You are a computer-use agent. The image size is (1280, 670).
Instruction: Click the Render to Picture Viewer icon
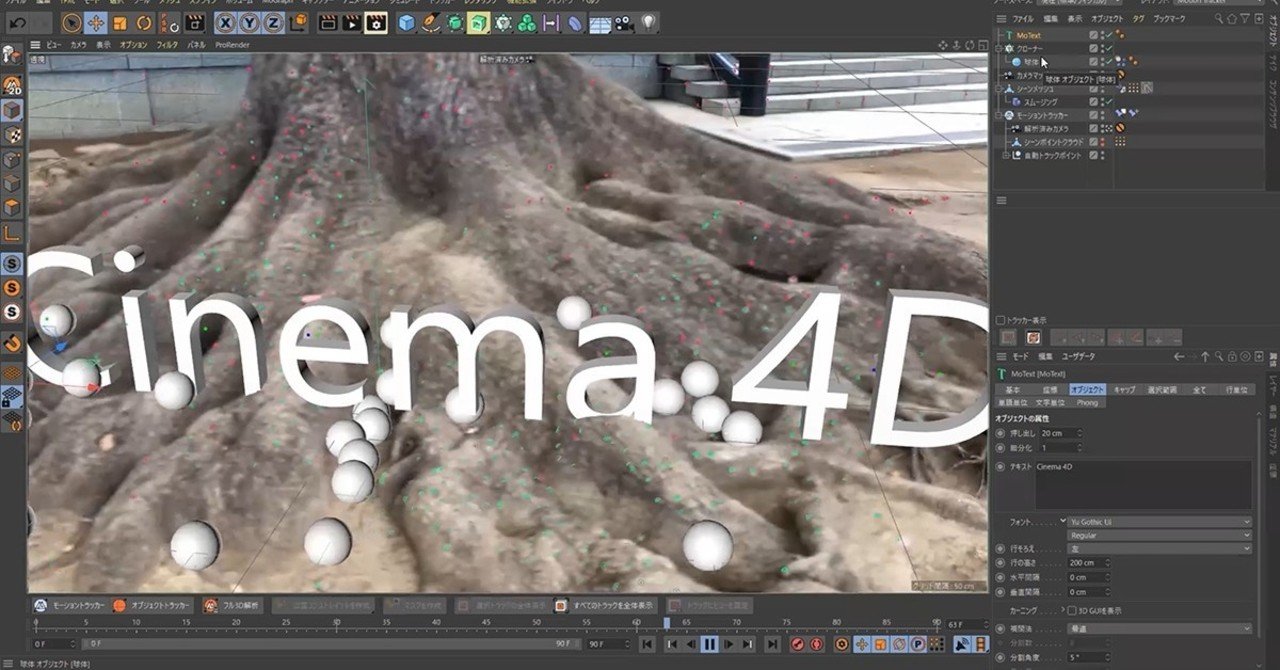pyautogui.click(x=352, y=22)
